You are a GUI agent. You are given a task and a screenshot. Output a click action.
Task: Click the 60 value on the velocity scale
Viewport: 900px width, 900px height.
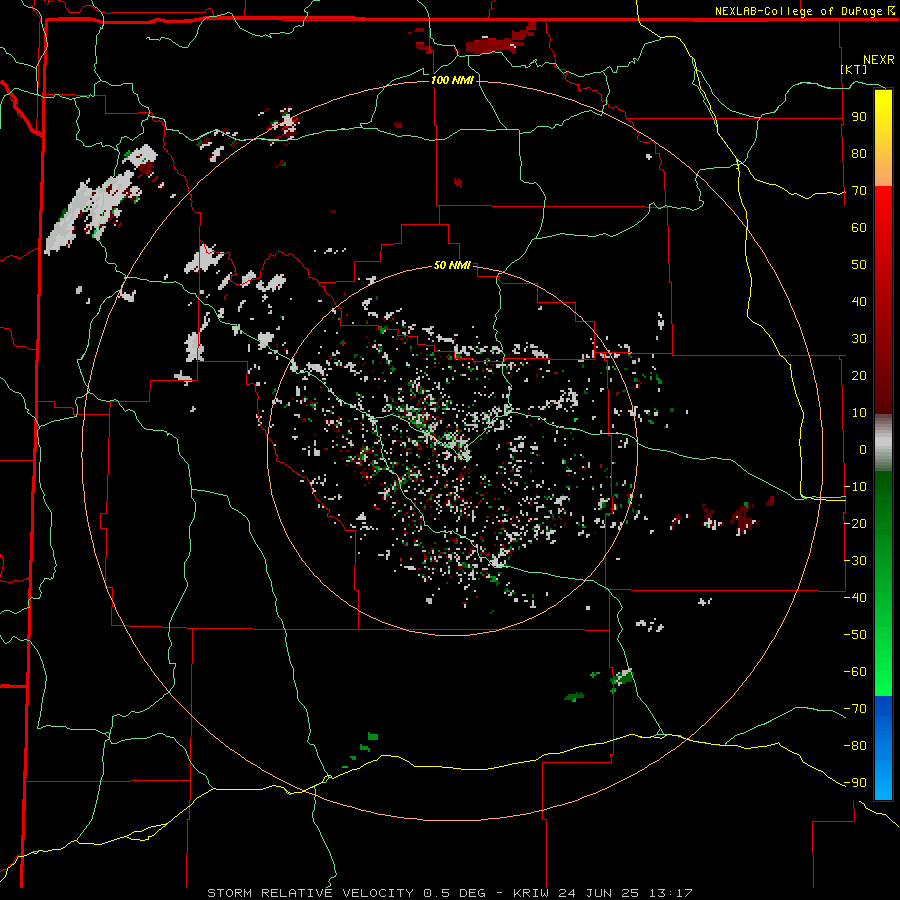click(x=859, y=227)
